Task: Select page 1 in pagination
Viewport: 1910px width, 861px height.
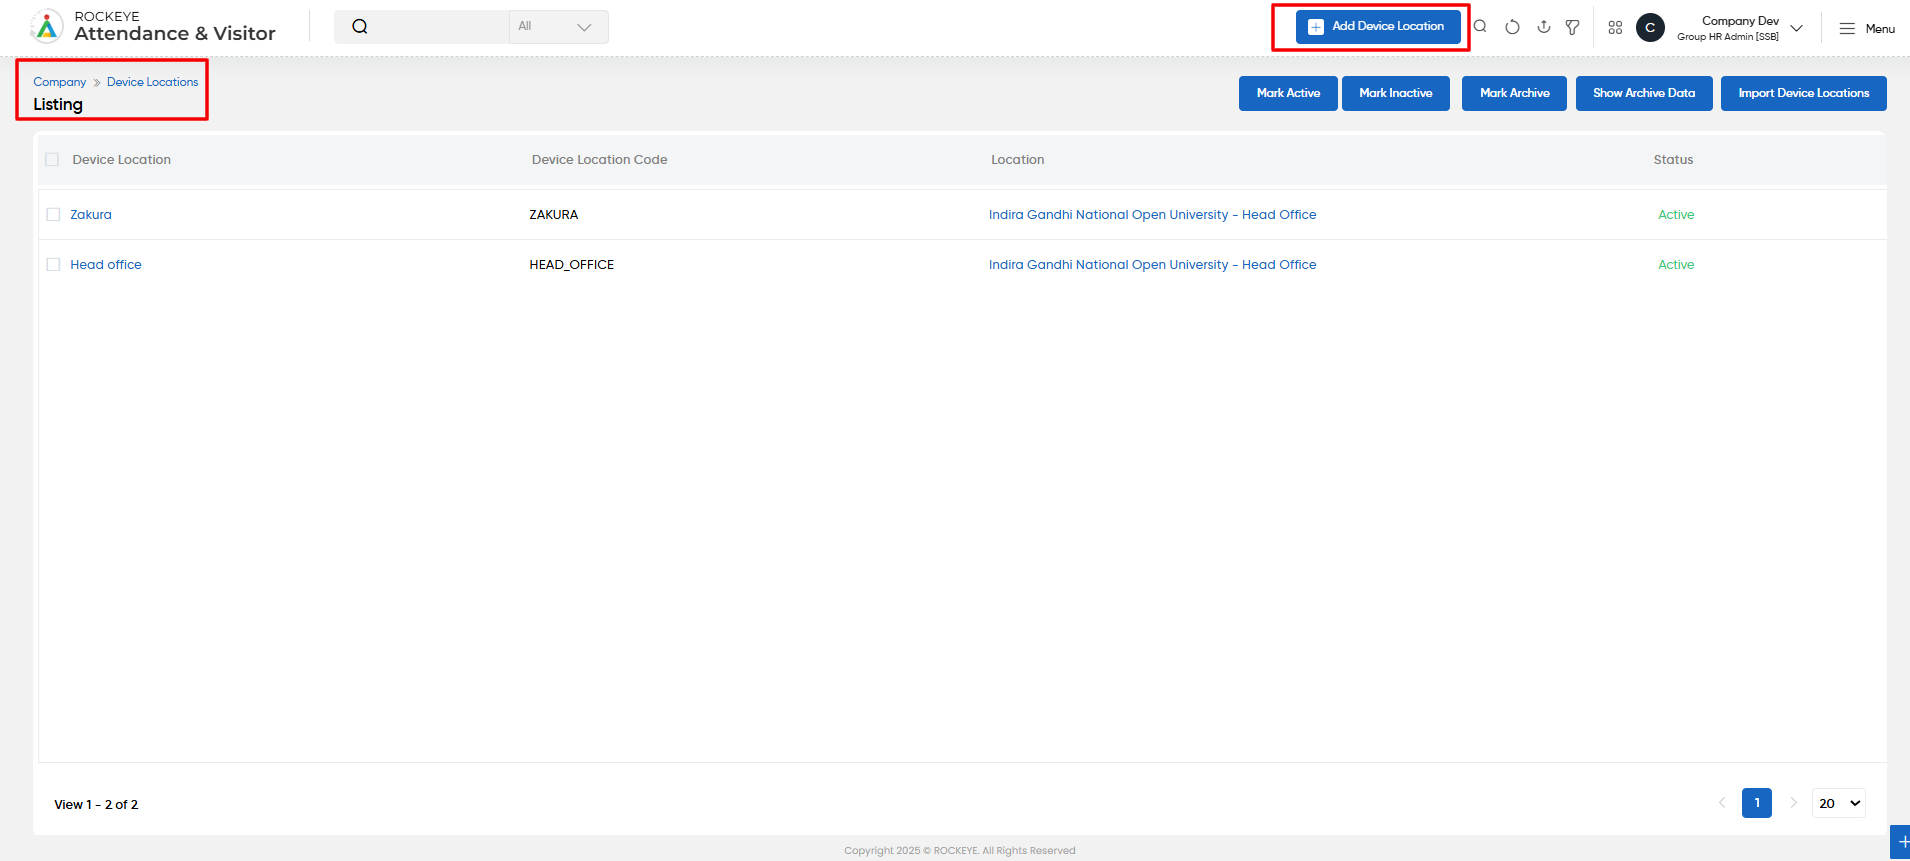Action: 1757,803
